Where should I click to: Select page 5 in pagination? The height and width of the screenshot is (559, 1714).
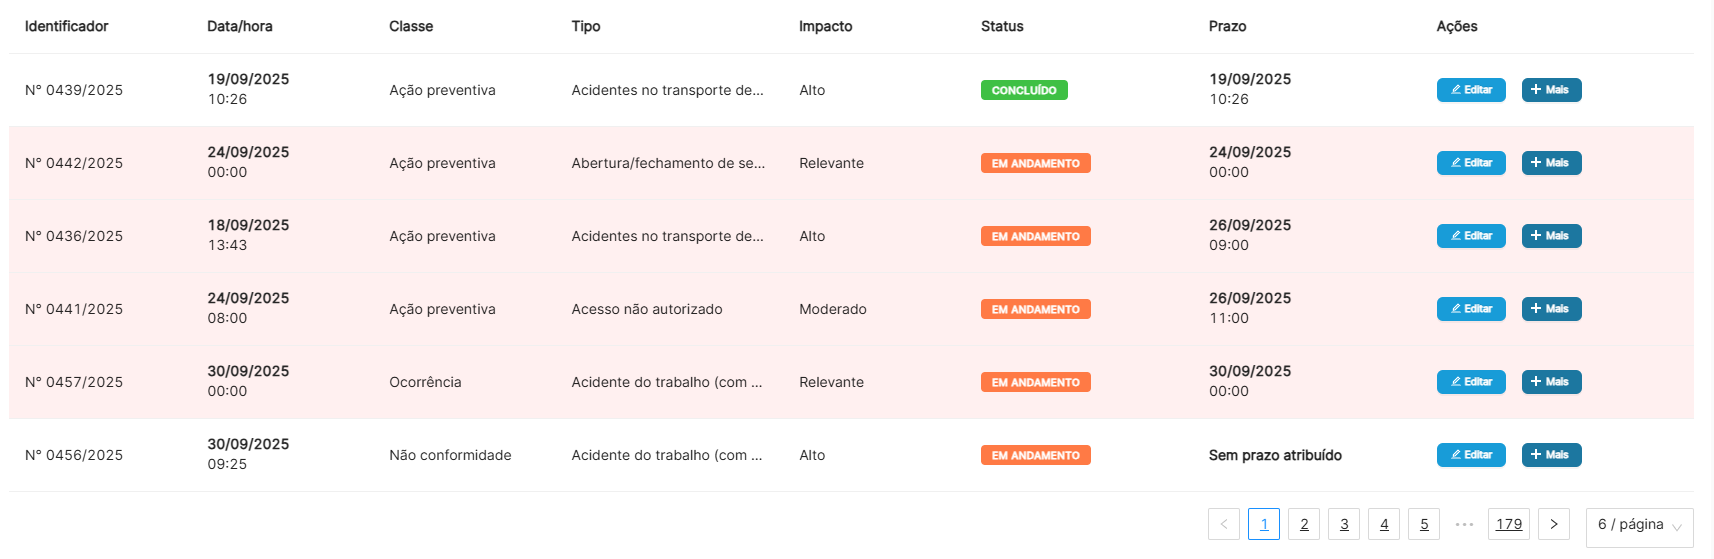tap(1424, 524)
